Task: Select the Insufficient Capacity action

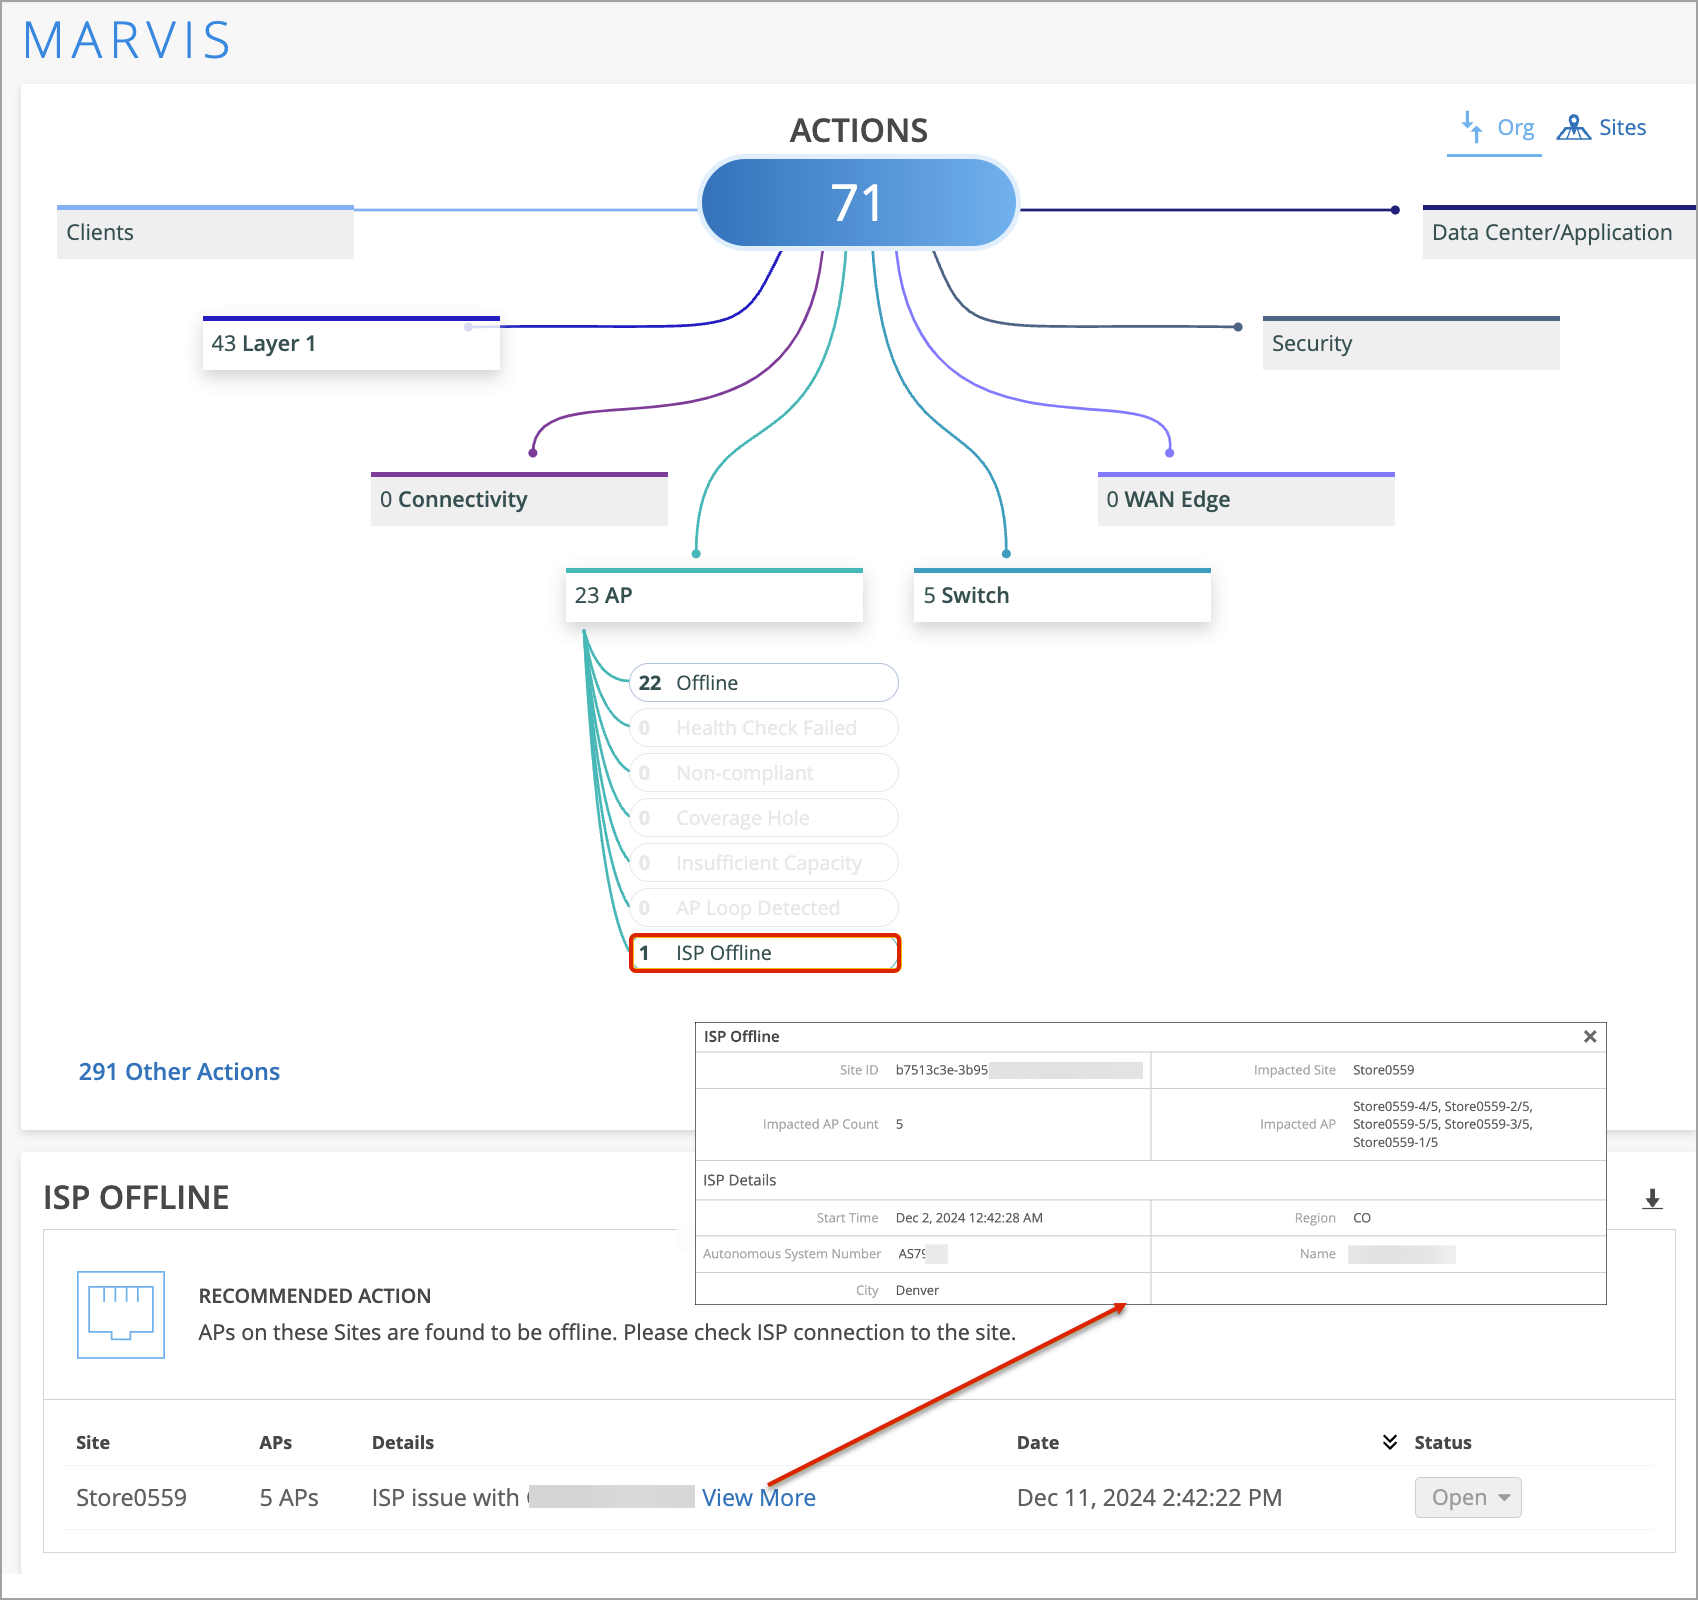Action: [x=764, y=863]
